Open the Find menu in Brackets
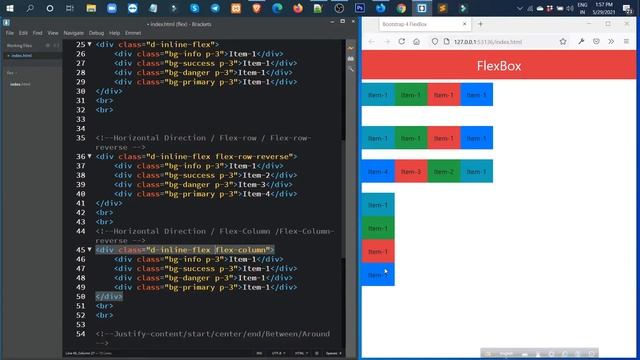640x360 pixels. [x=38, y=33]
